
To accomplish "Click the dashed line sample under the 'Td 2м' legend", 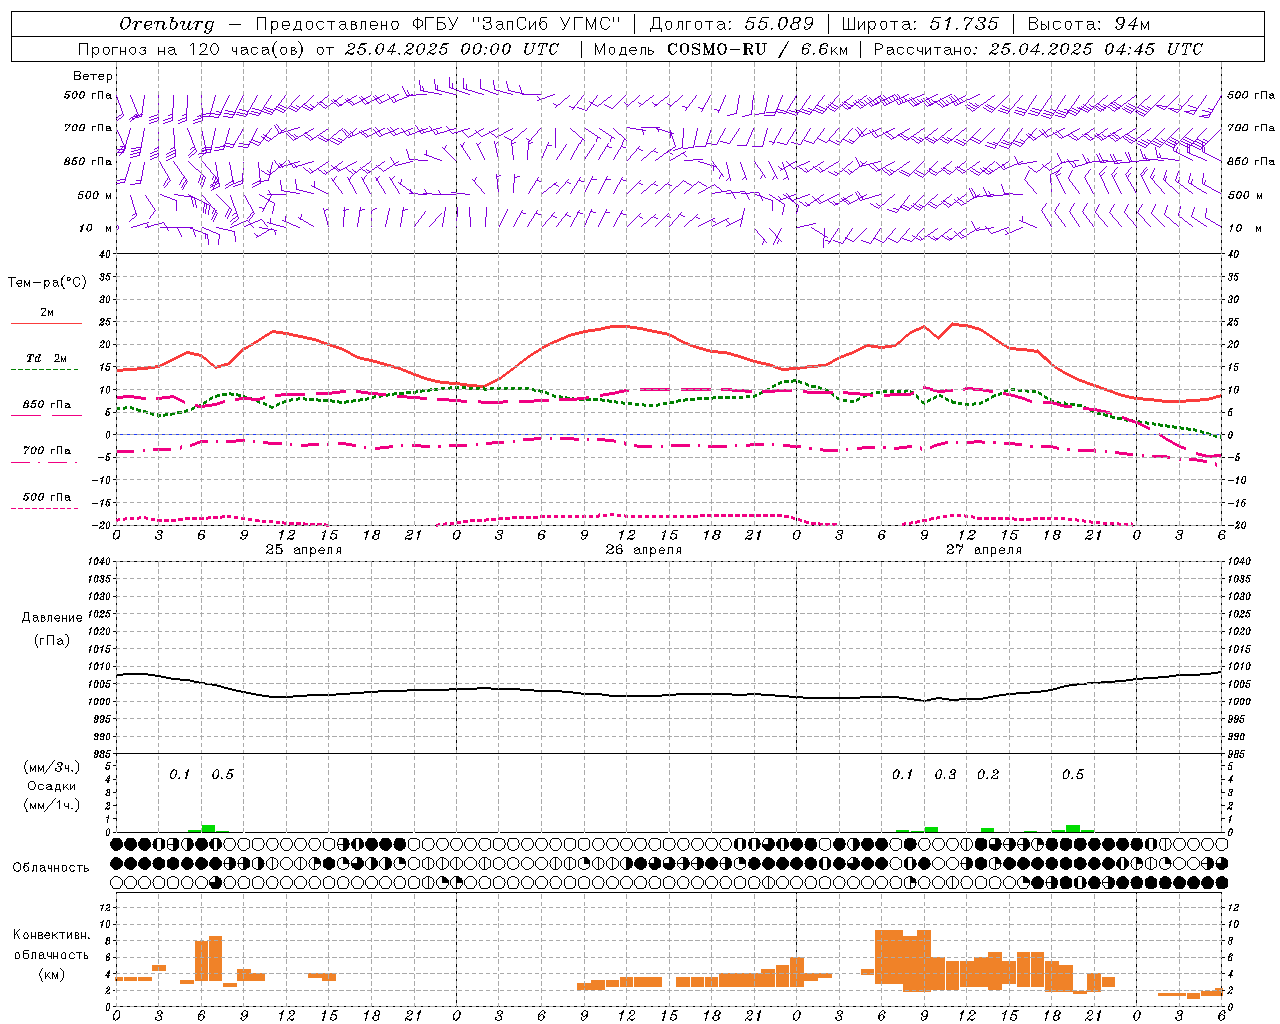I will [46, 370].
